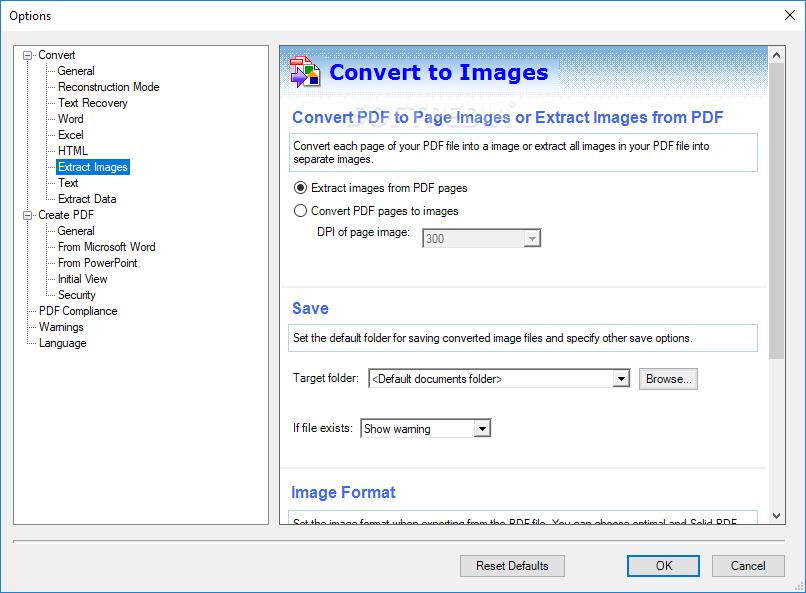
Task: Click the scrollbar up arrow
Action: pyautogui.click(x=776, y=55)
